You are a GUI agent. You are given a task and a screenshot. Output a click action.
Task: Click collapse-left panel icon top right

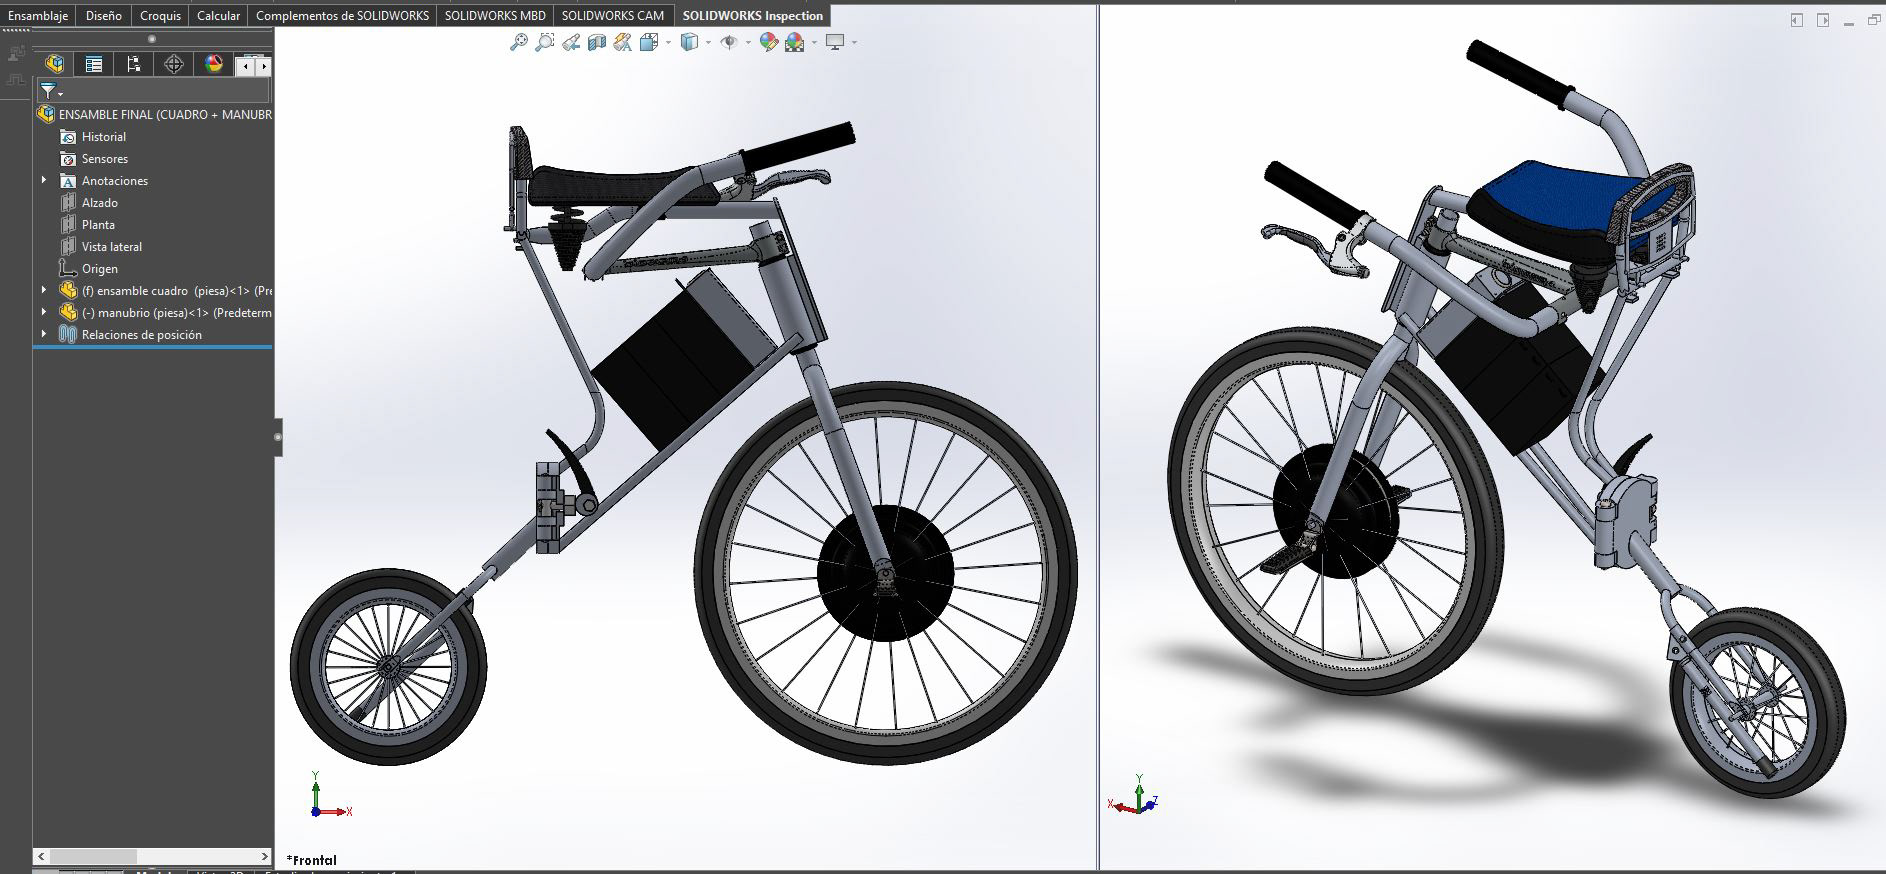(1797, 20)
